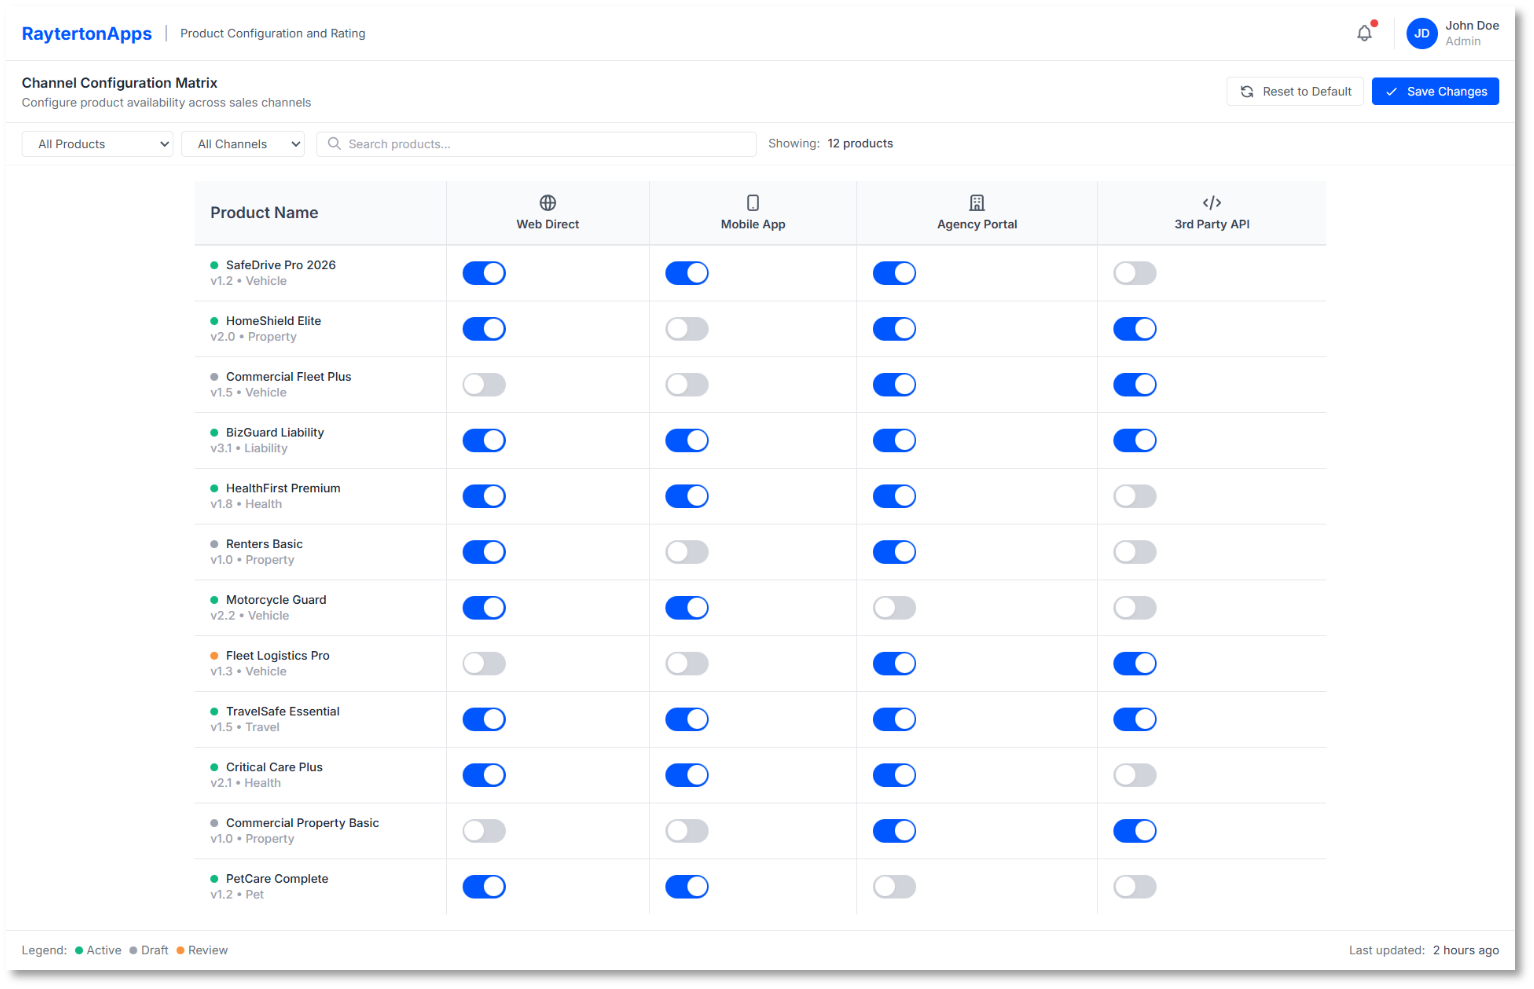1534x989 pixels.
Task: Open the All Products dropdown
Action: pyautogui.click(x=97, y=144)
